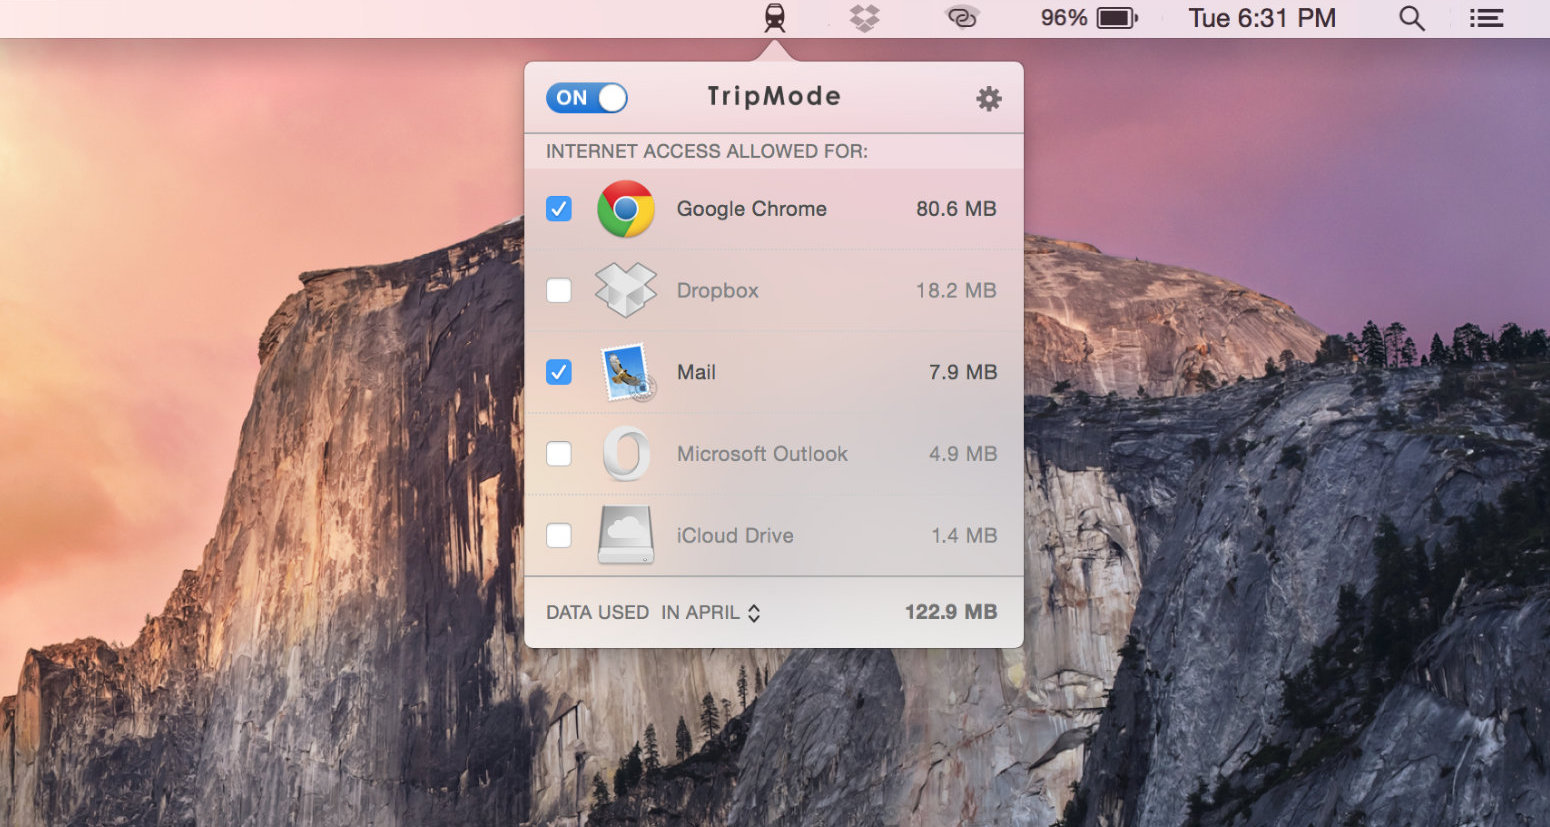Click the 122.9 MB total data value
1550x827 pixels.
951,612
